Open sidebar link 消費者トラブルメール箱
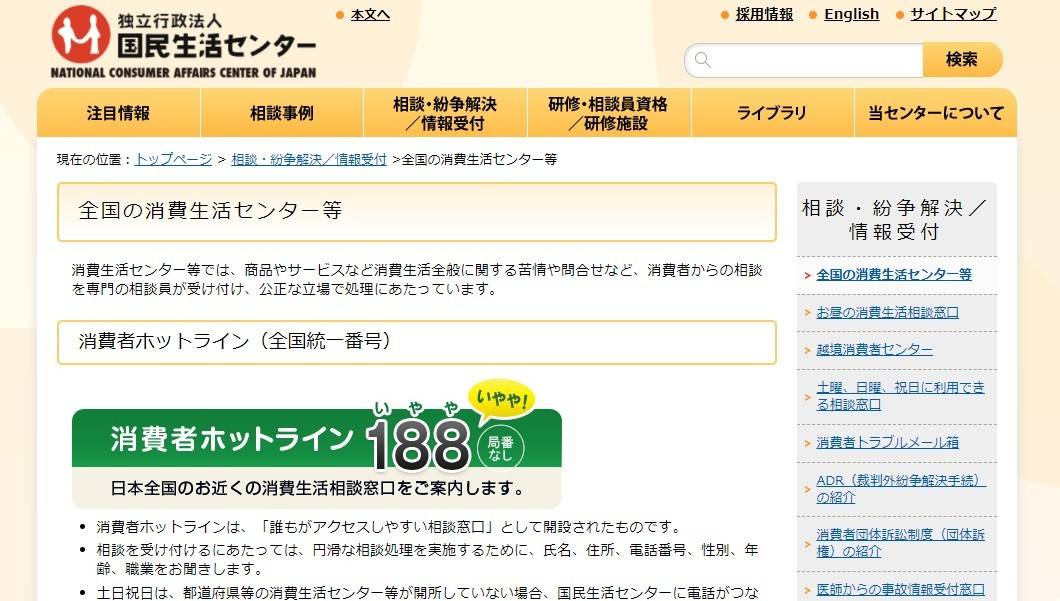Viewport: 1060px width, 601px height. click(x=888, y=442)
